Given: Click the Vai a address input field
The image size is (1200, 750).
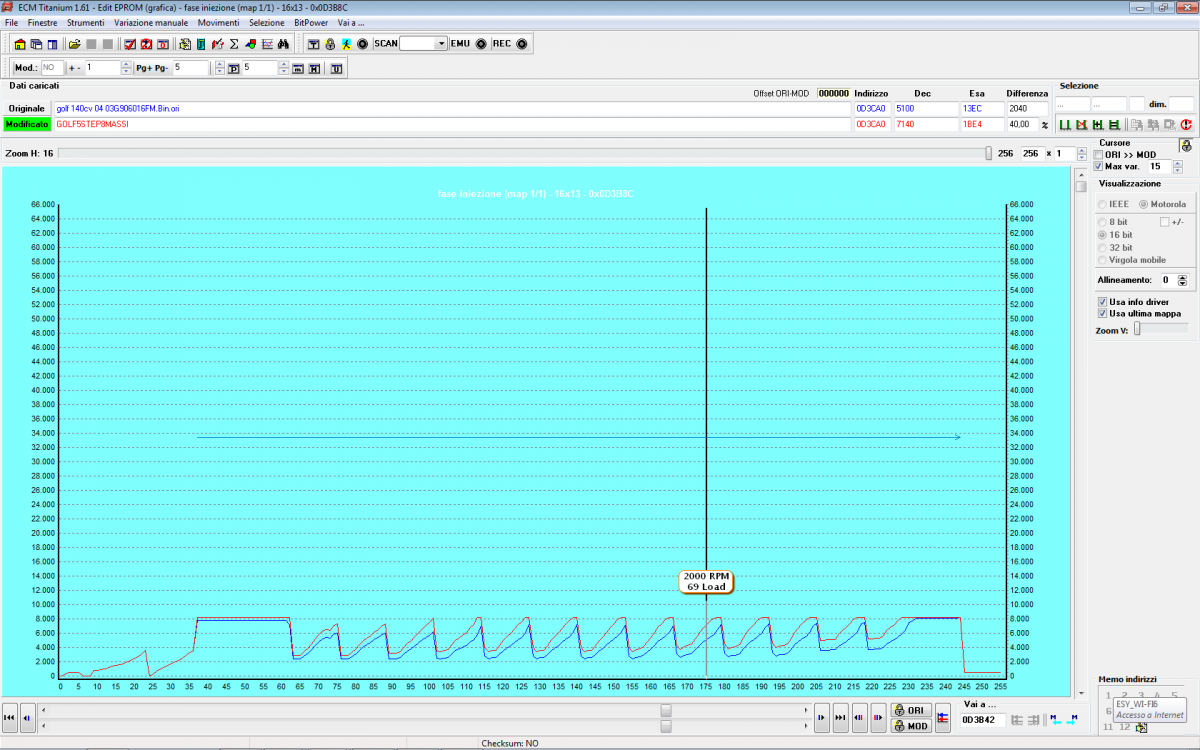Looking at the screenshot, I should [x=983, y=719].
